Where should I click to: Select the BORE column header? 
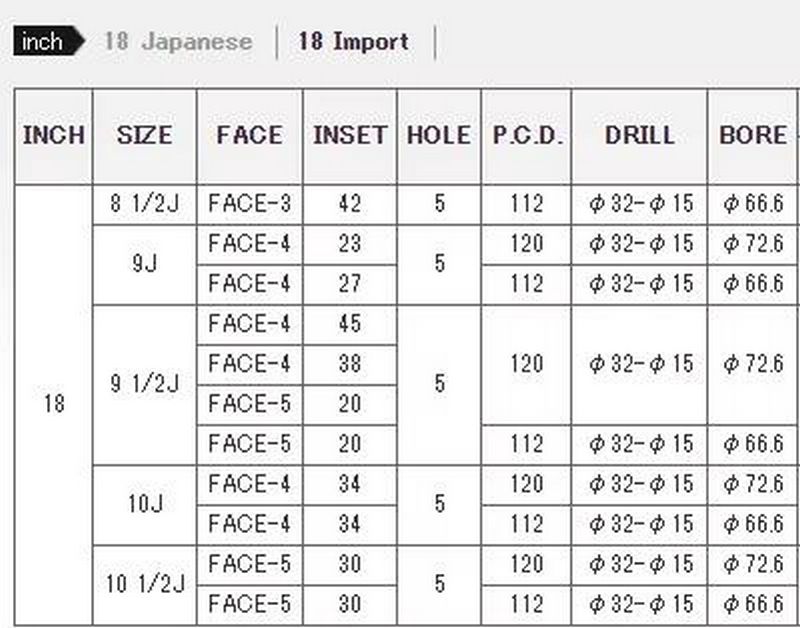click(752, 136)
